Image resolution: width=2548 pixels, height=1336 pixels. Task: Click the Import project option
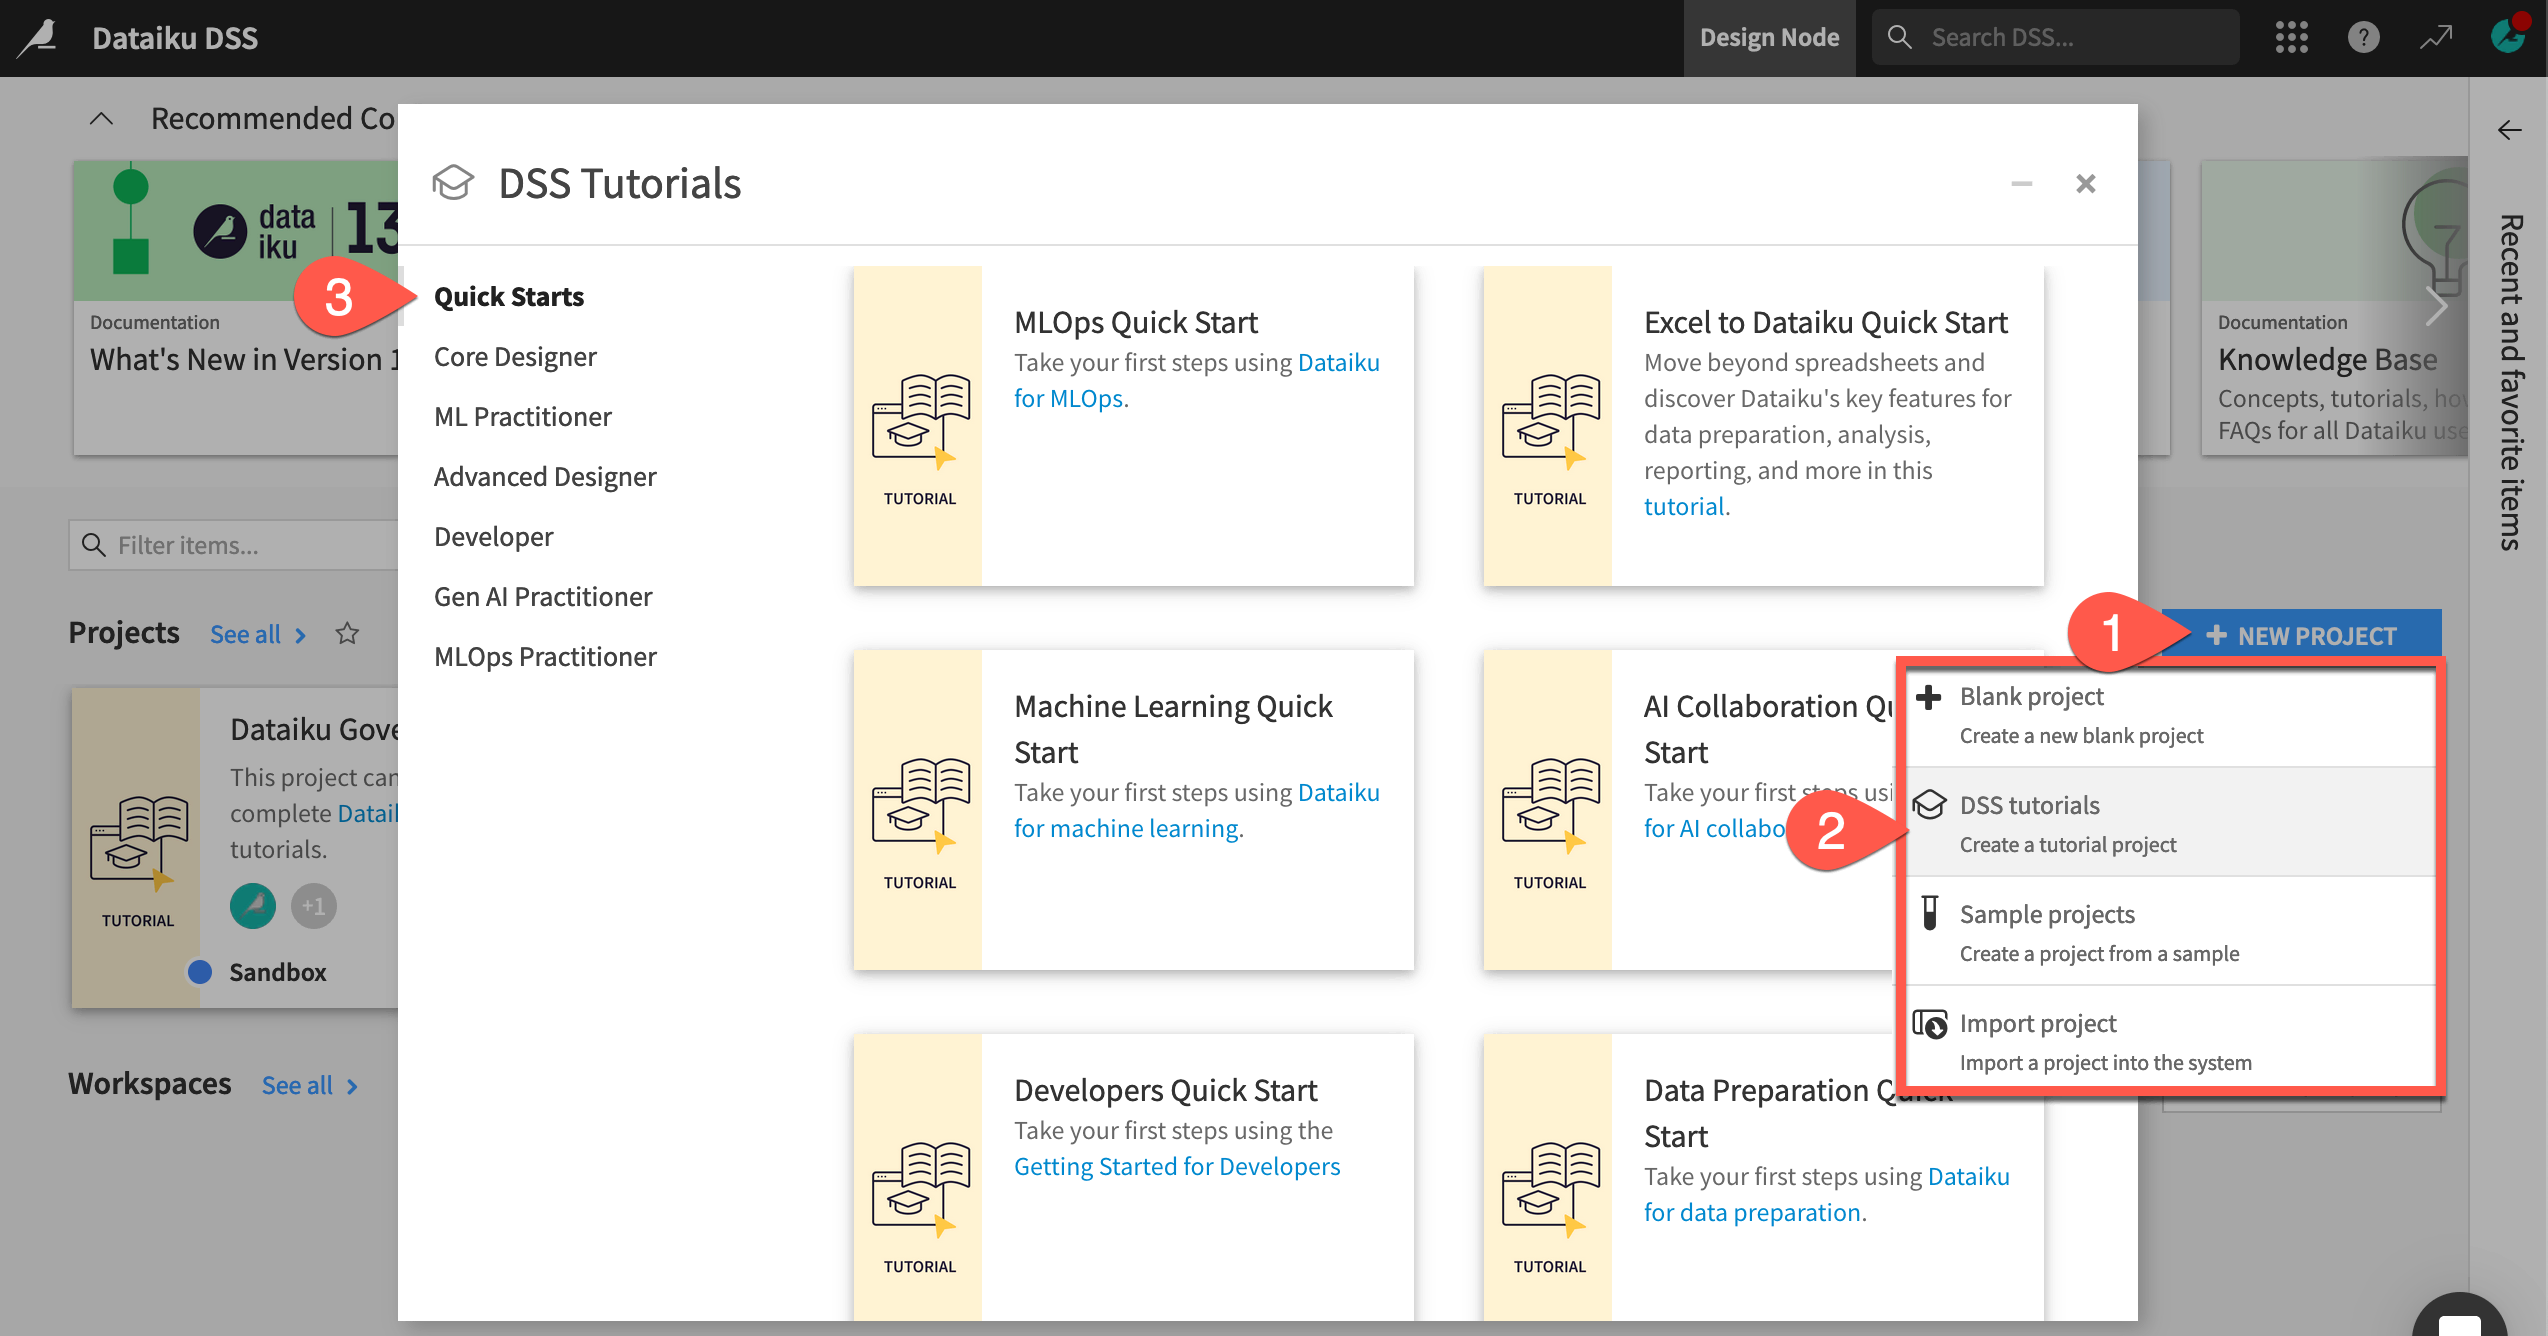[2037, 1023]
